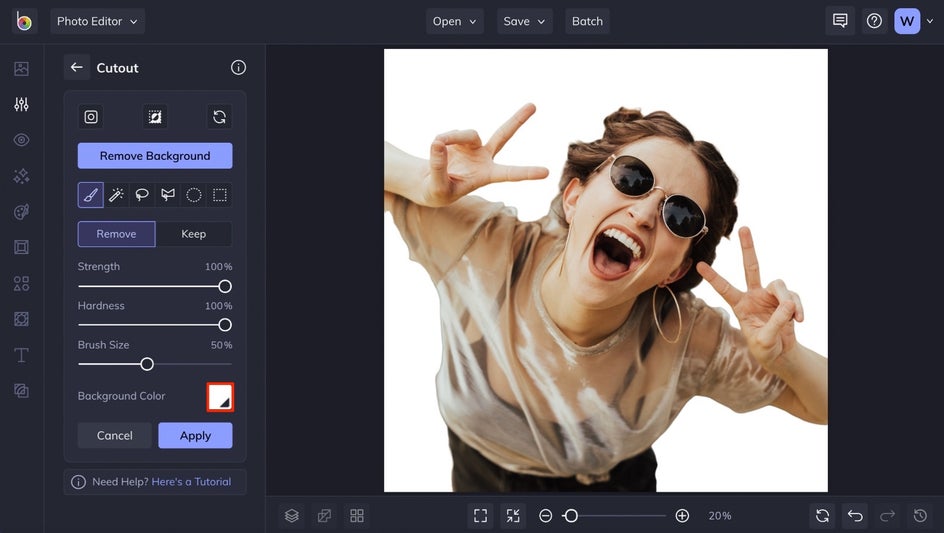Click the Remove Background button

pyautogui.click(x=155, y=156)
